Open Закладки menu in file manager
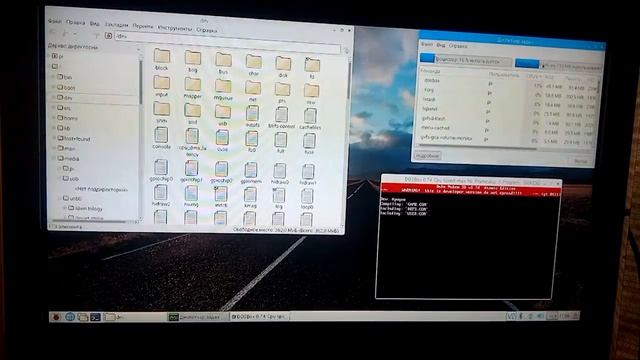Screen dimensions: 640x360 pos(116,25)
